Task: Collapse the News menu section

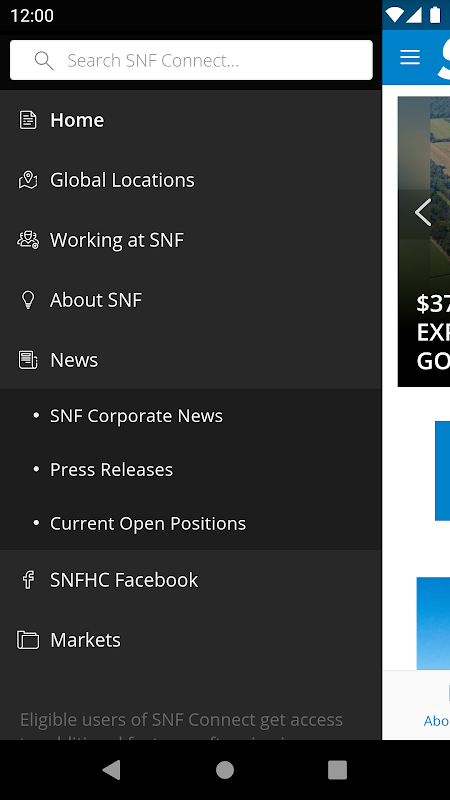Action: [x=191, y=360]
